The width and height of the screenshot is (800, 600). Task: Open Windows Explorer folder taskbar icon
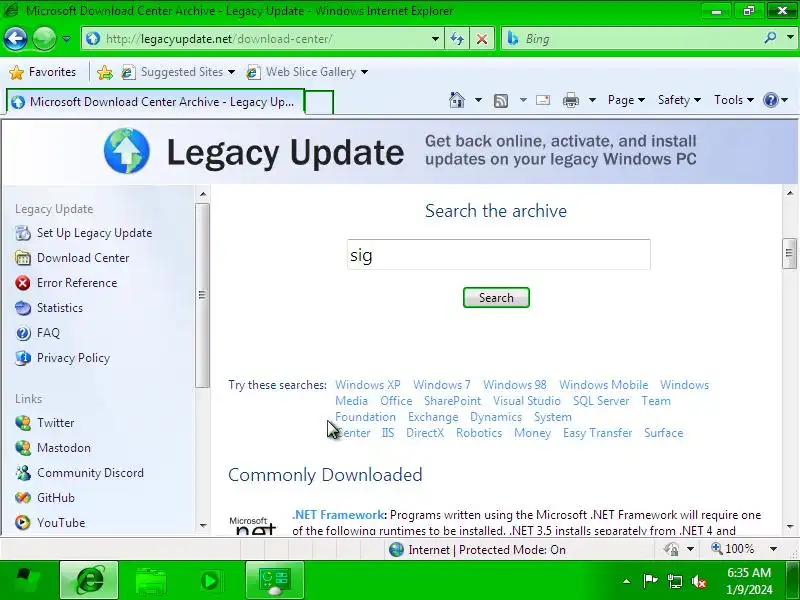click(x=151, y=580)
